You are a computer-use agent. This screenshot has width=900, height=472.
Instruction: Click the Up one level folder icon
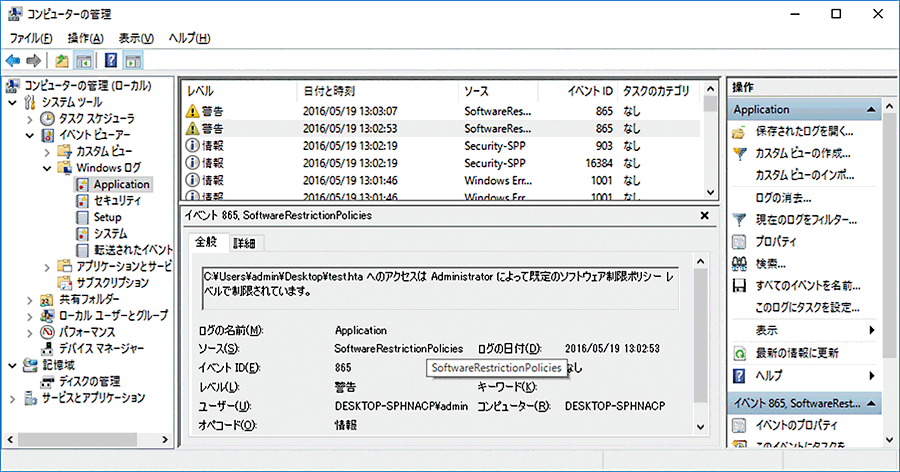tap(63, 61)
